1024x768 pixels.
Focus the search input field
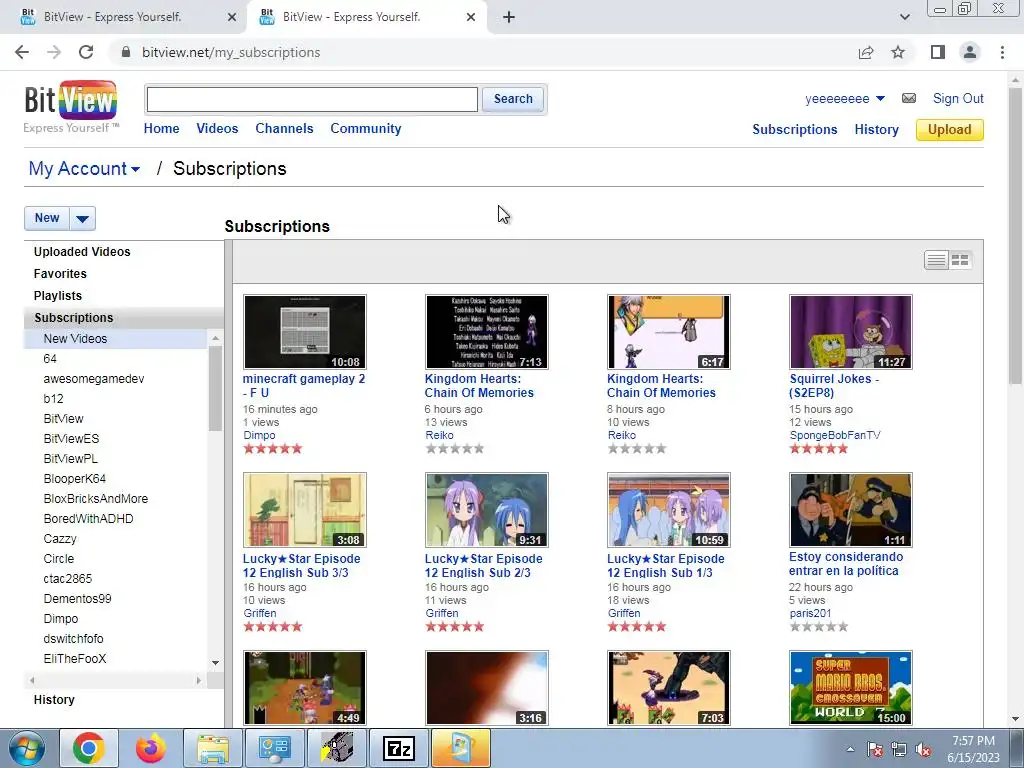[x=312, y=99]
